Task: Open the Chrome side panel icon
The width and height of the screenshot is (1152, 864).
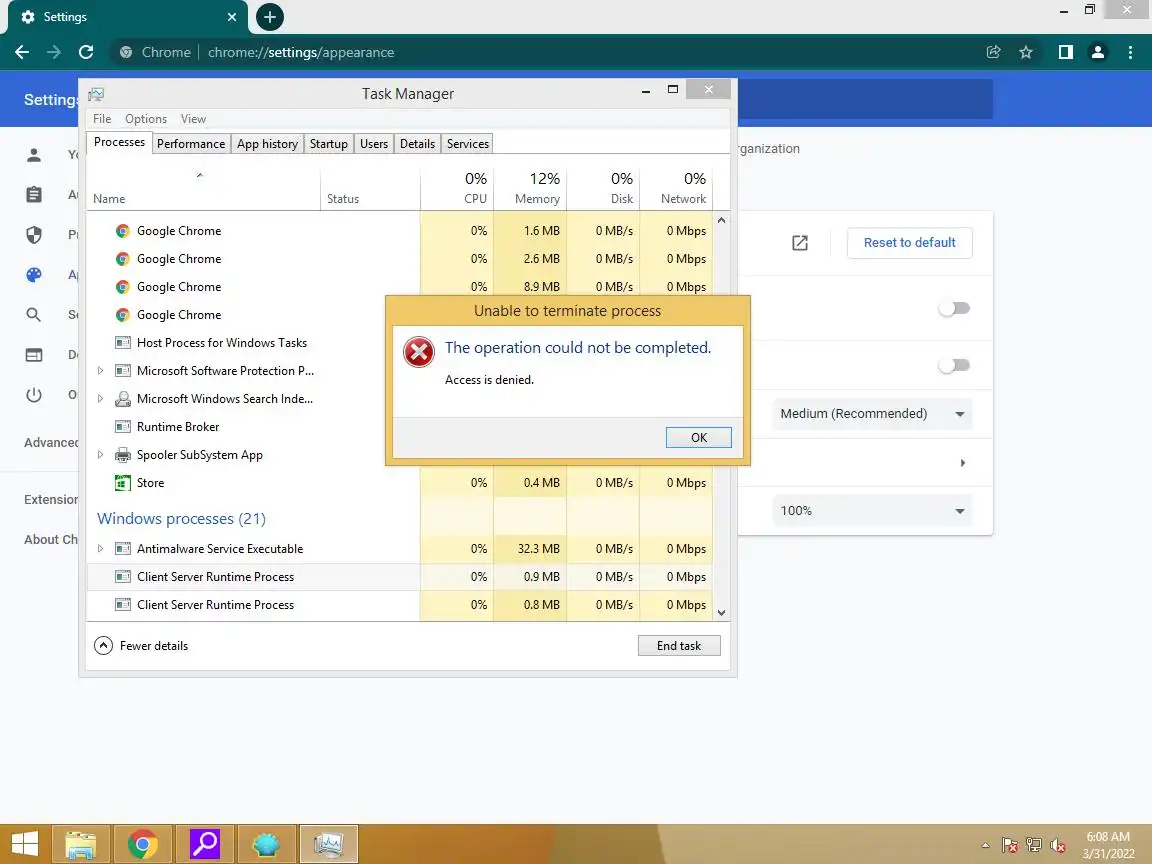Action: [x=1065, y=52]
